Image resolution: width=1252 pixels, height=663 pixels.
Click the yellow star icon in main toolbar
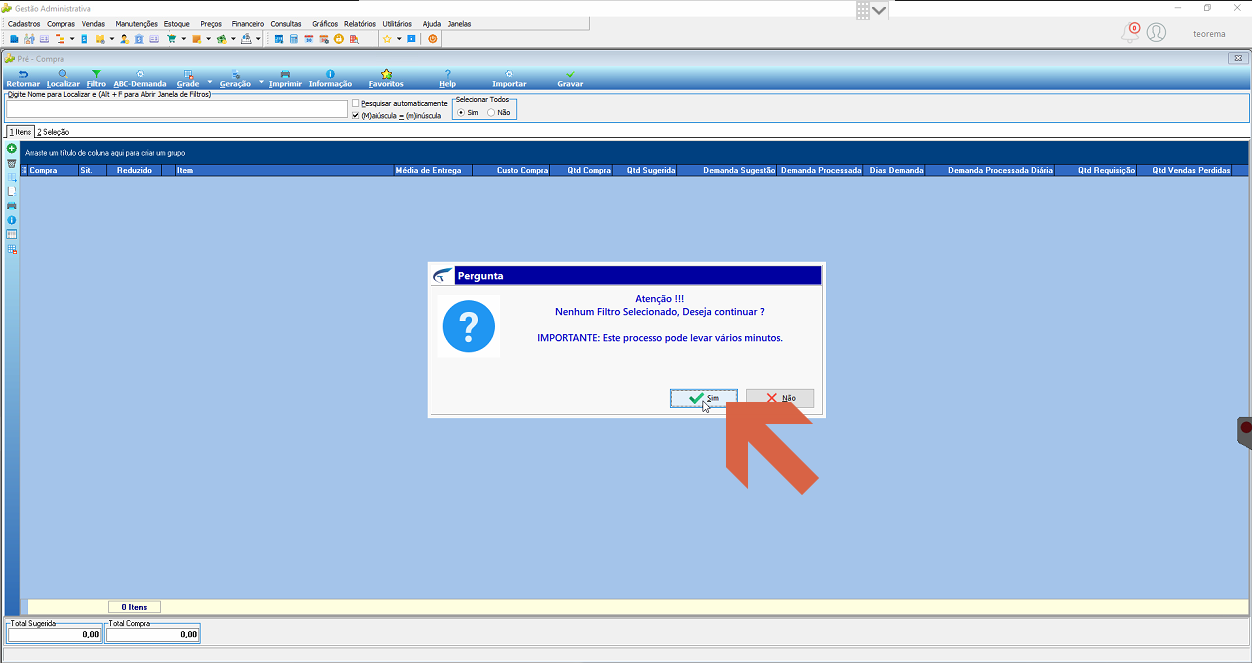387,39
